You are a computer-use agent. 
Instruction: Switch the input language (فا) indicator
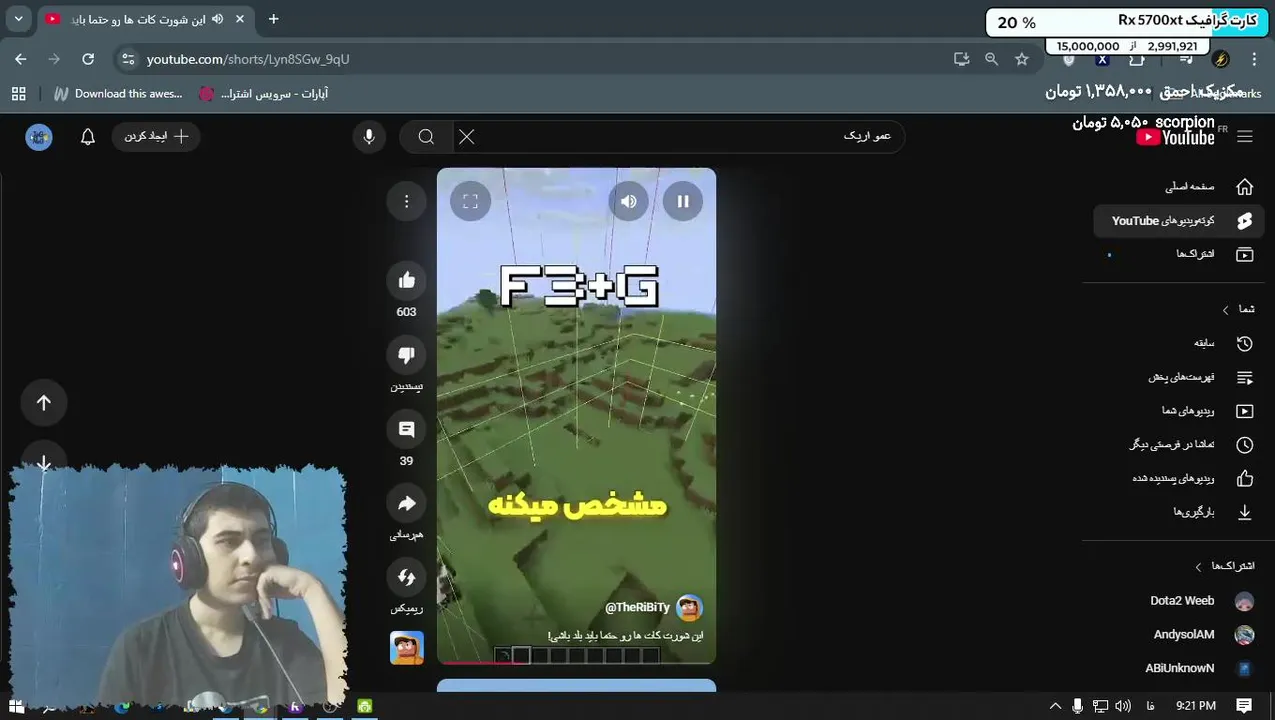point(1150,706)
